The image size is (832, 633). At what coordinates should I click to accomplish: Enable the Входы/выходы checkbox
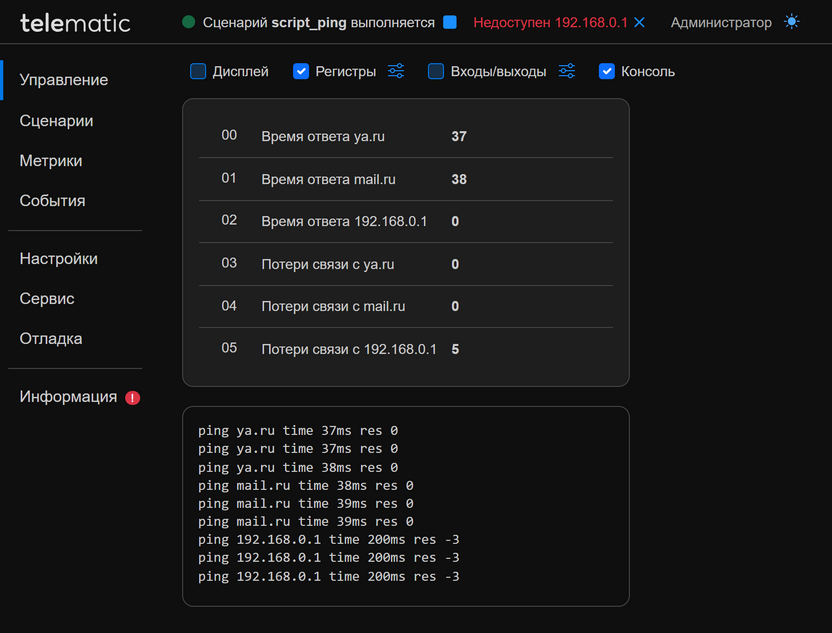coord(436,71)
